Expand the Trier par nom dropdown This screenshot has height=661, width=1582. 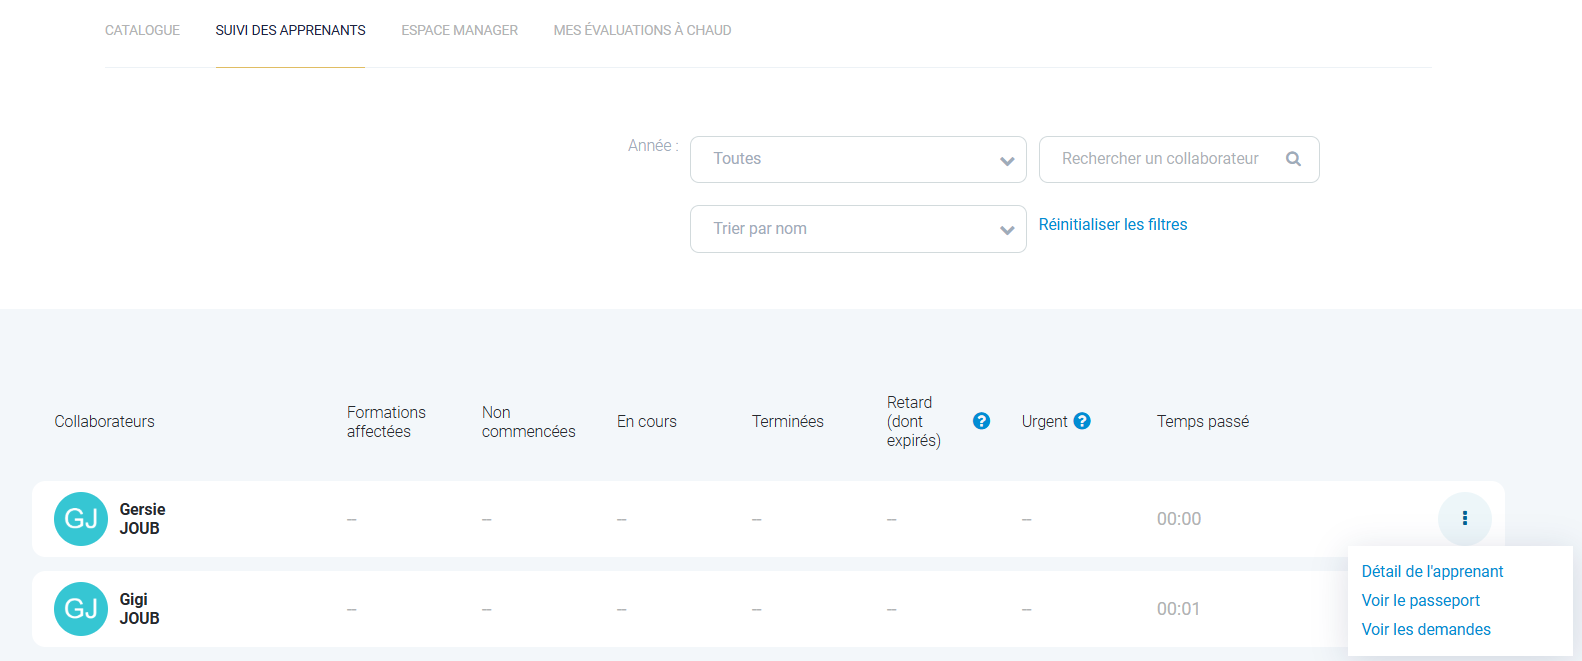(857, 229)
